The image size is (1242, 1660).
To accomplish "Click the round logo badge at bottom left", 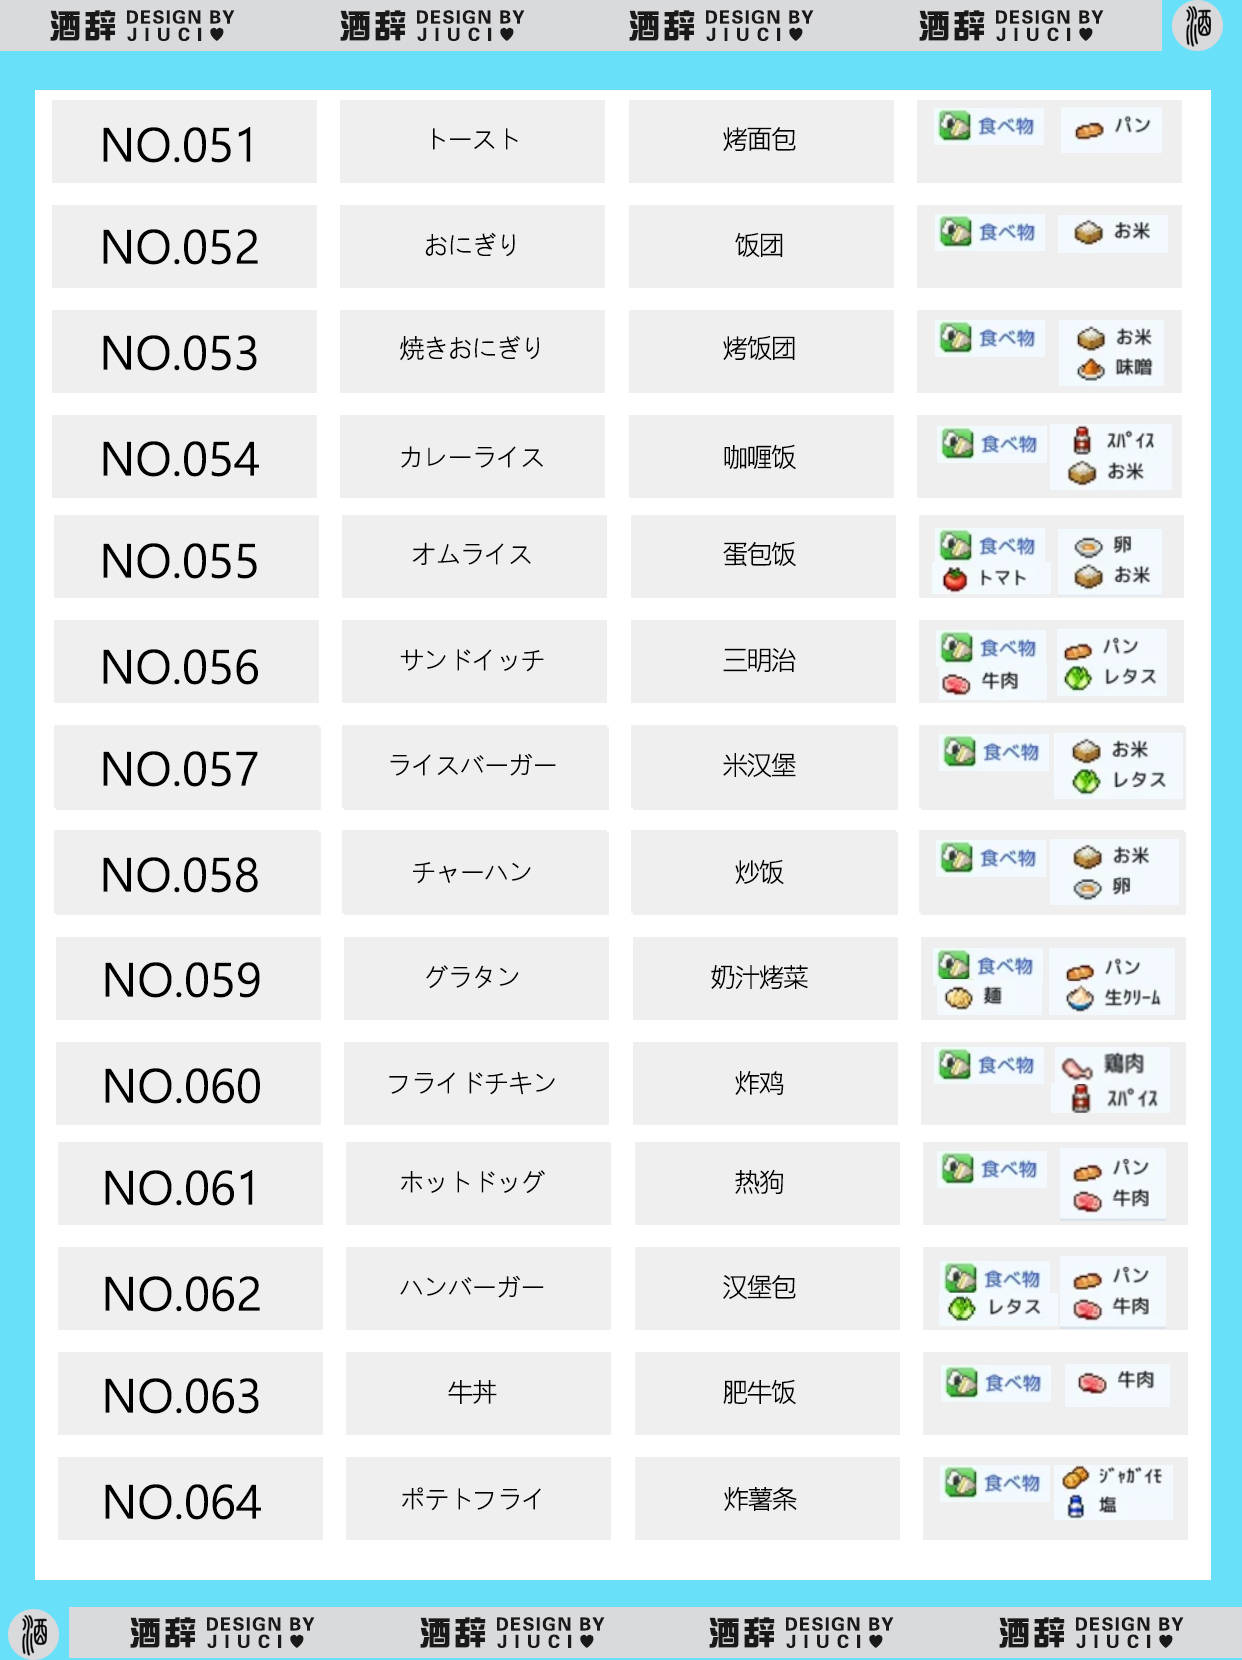I will coord(34,1634).
